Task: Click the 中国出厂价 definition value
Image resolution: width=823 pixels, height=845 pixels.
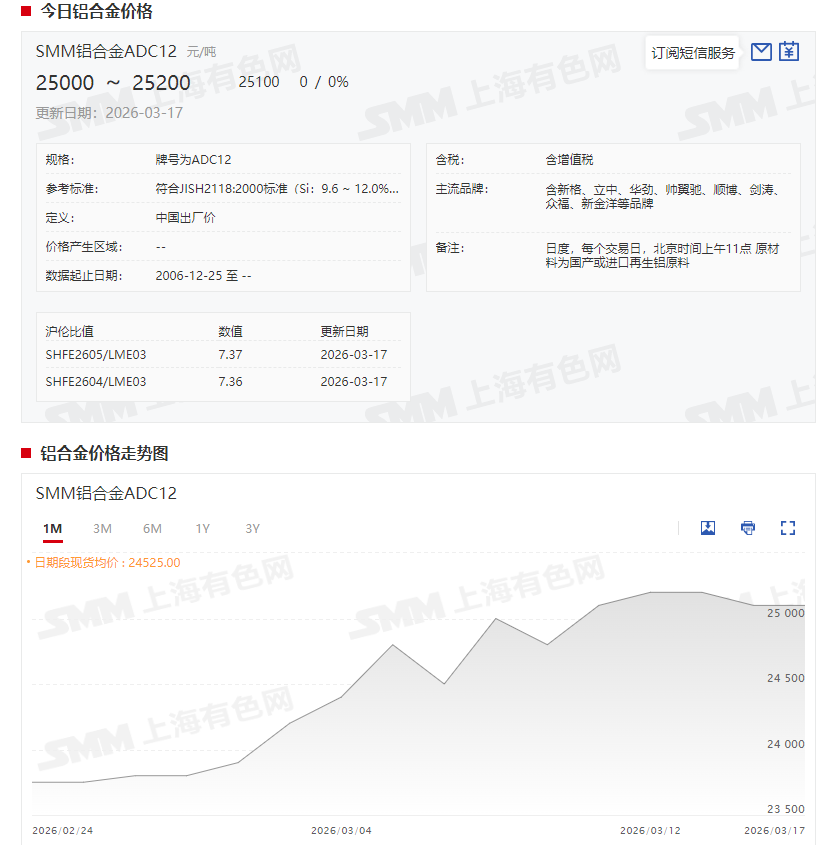Action: [x=185, y=218]
